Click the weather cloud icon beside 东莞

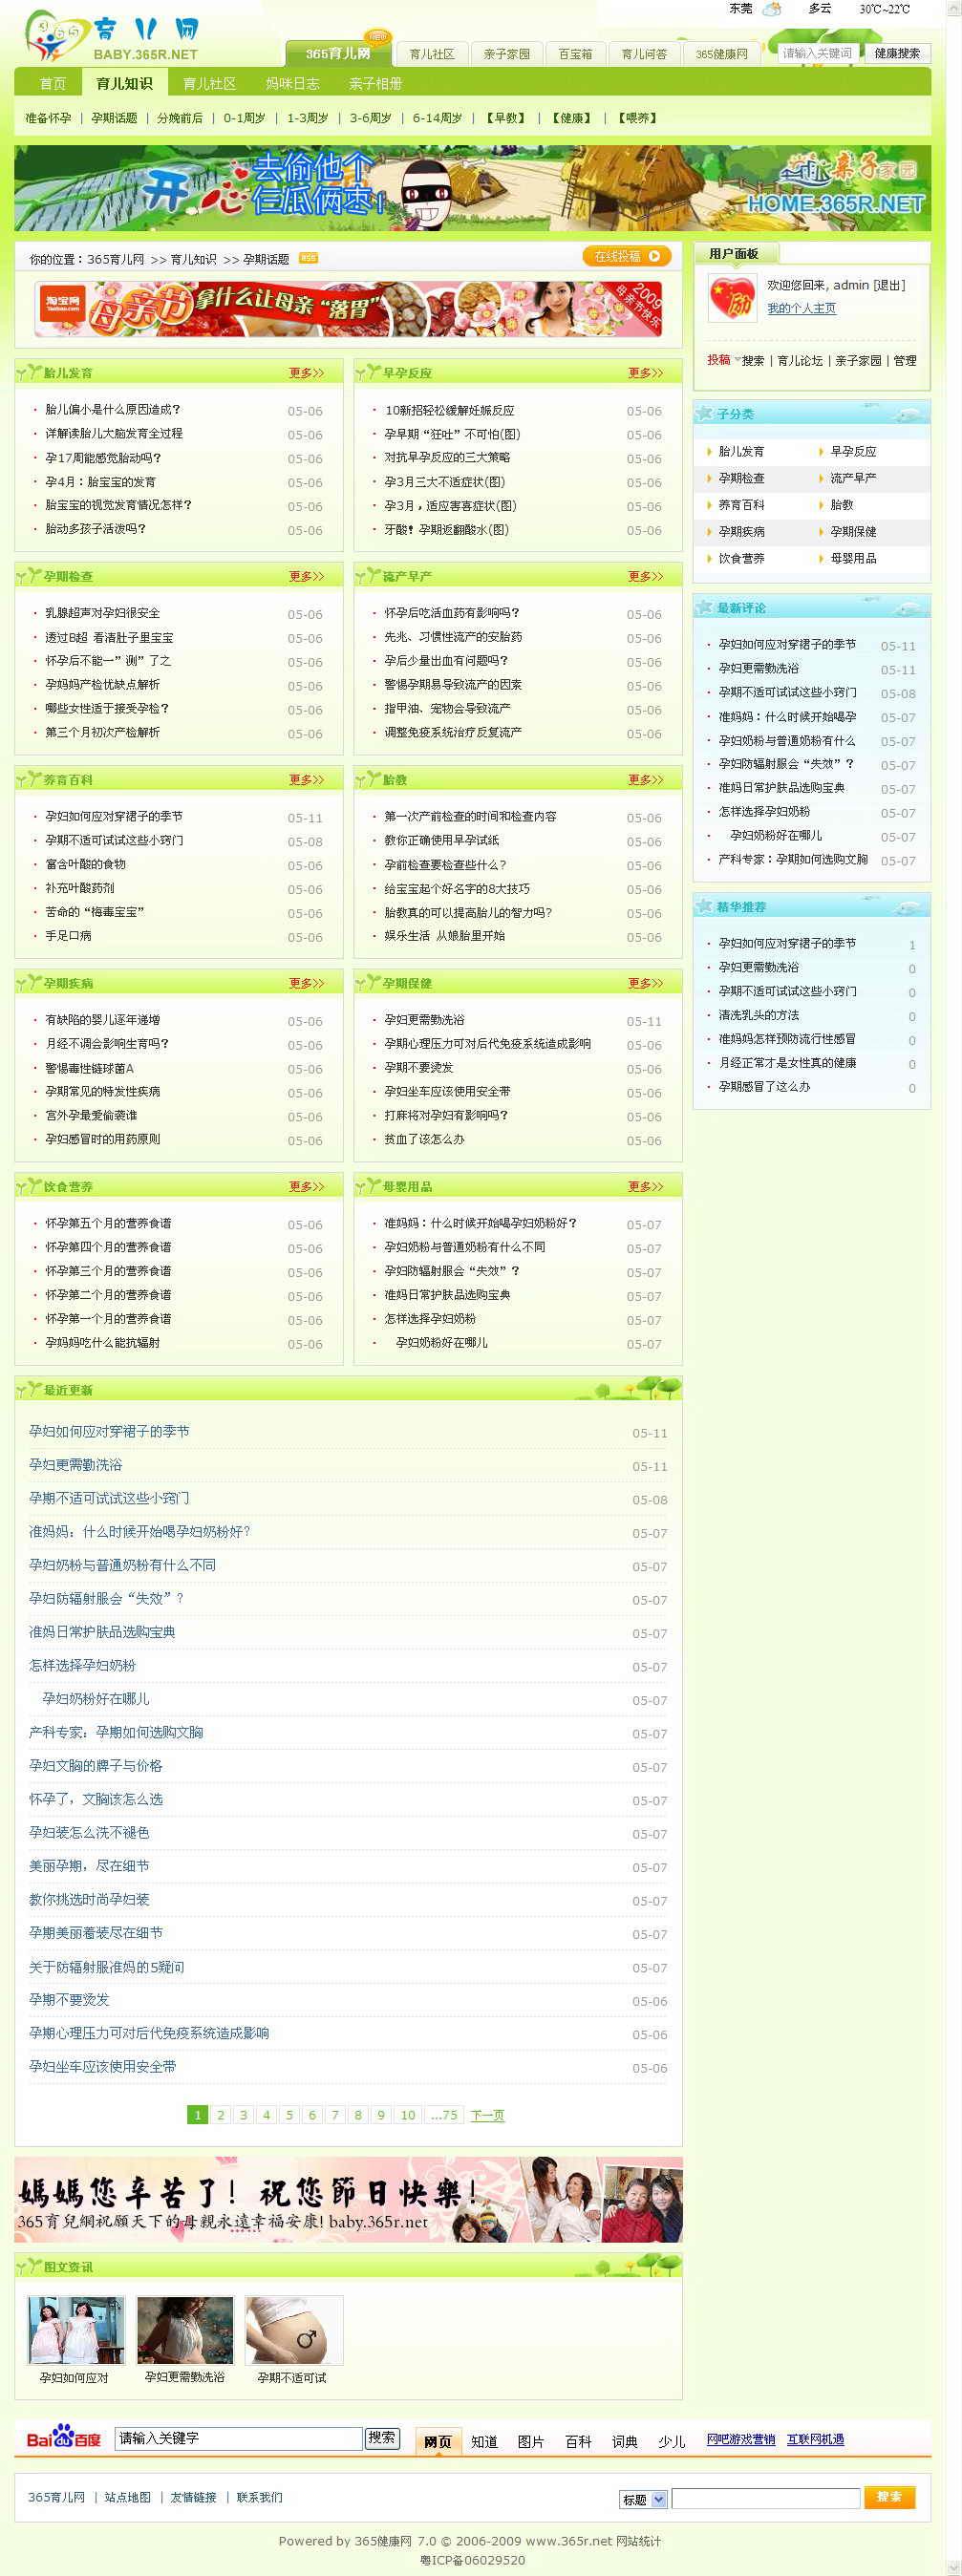pos(771,9)
